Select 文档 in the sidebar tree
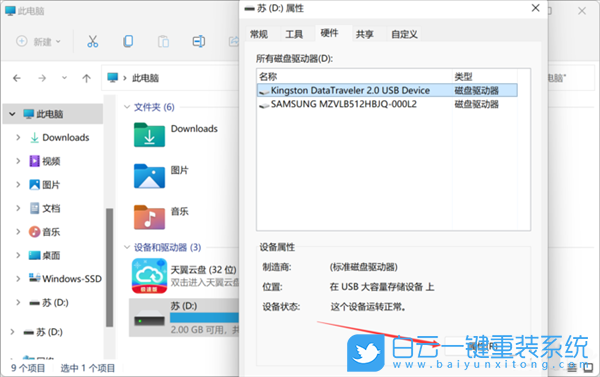Viewport: 600px width, 377px height. point(45,208)
